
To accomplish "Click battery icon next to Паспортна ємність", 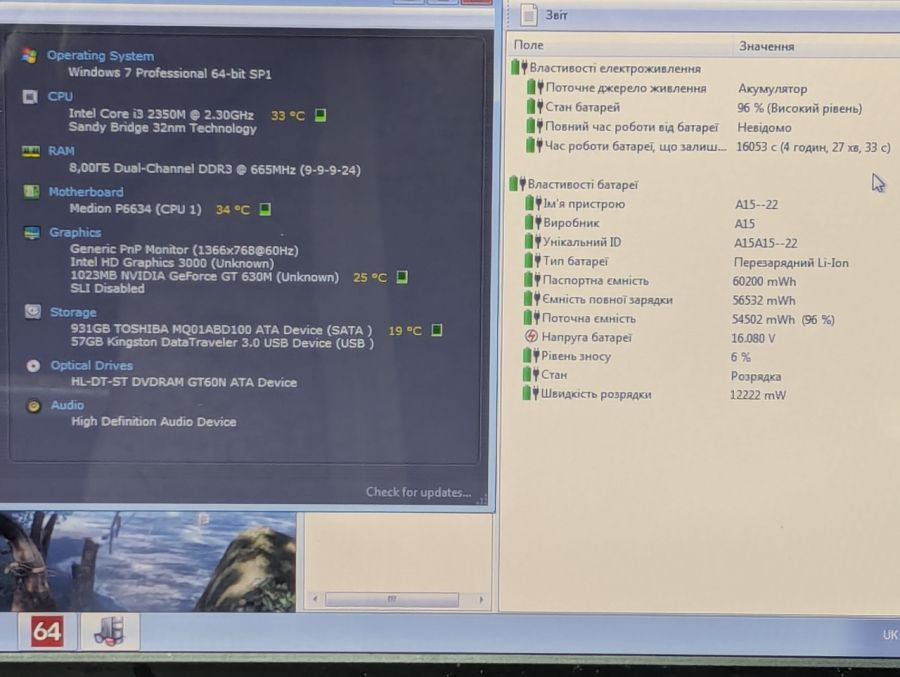I will pos(532,280).
